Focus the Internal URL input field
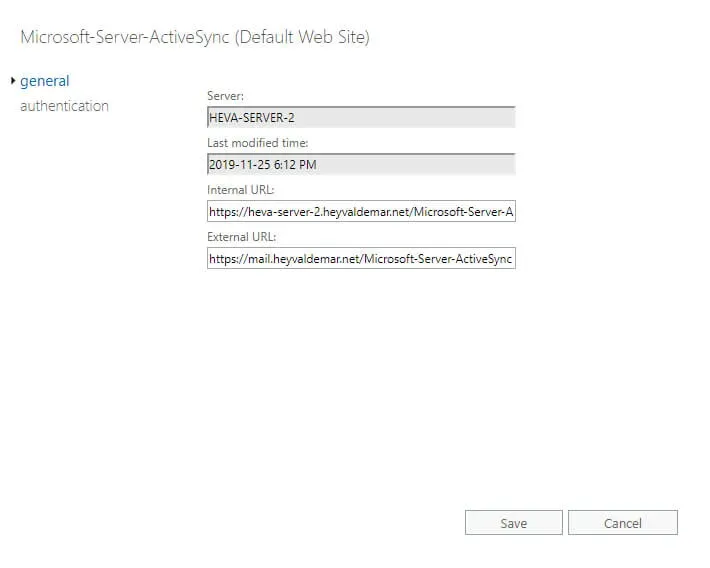The width and height of the screenshot is (710, 568). click(x=361, y=212)
